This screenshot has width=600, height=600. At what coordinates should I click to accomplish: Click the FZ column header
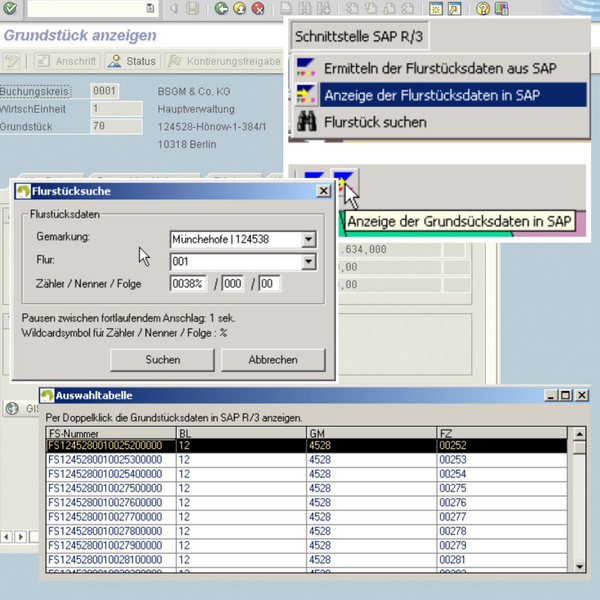pos(502,433)
